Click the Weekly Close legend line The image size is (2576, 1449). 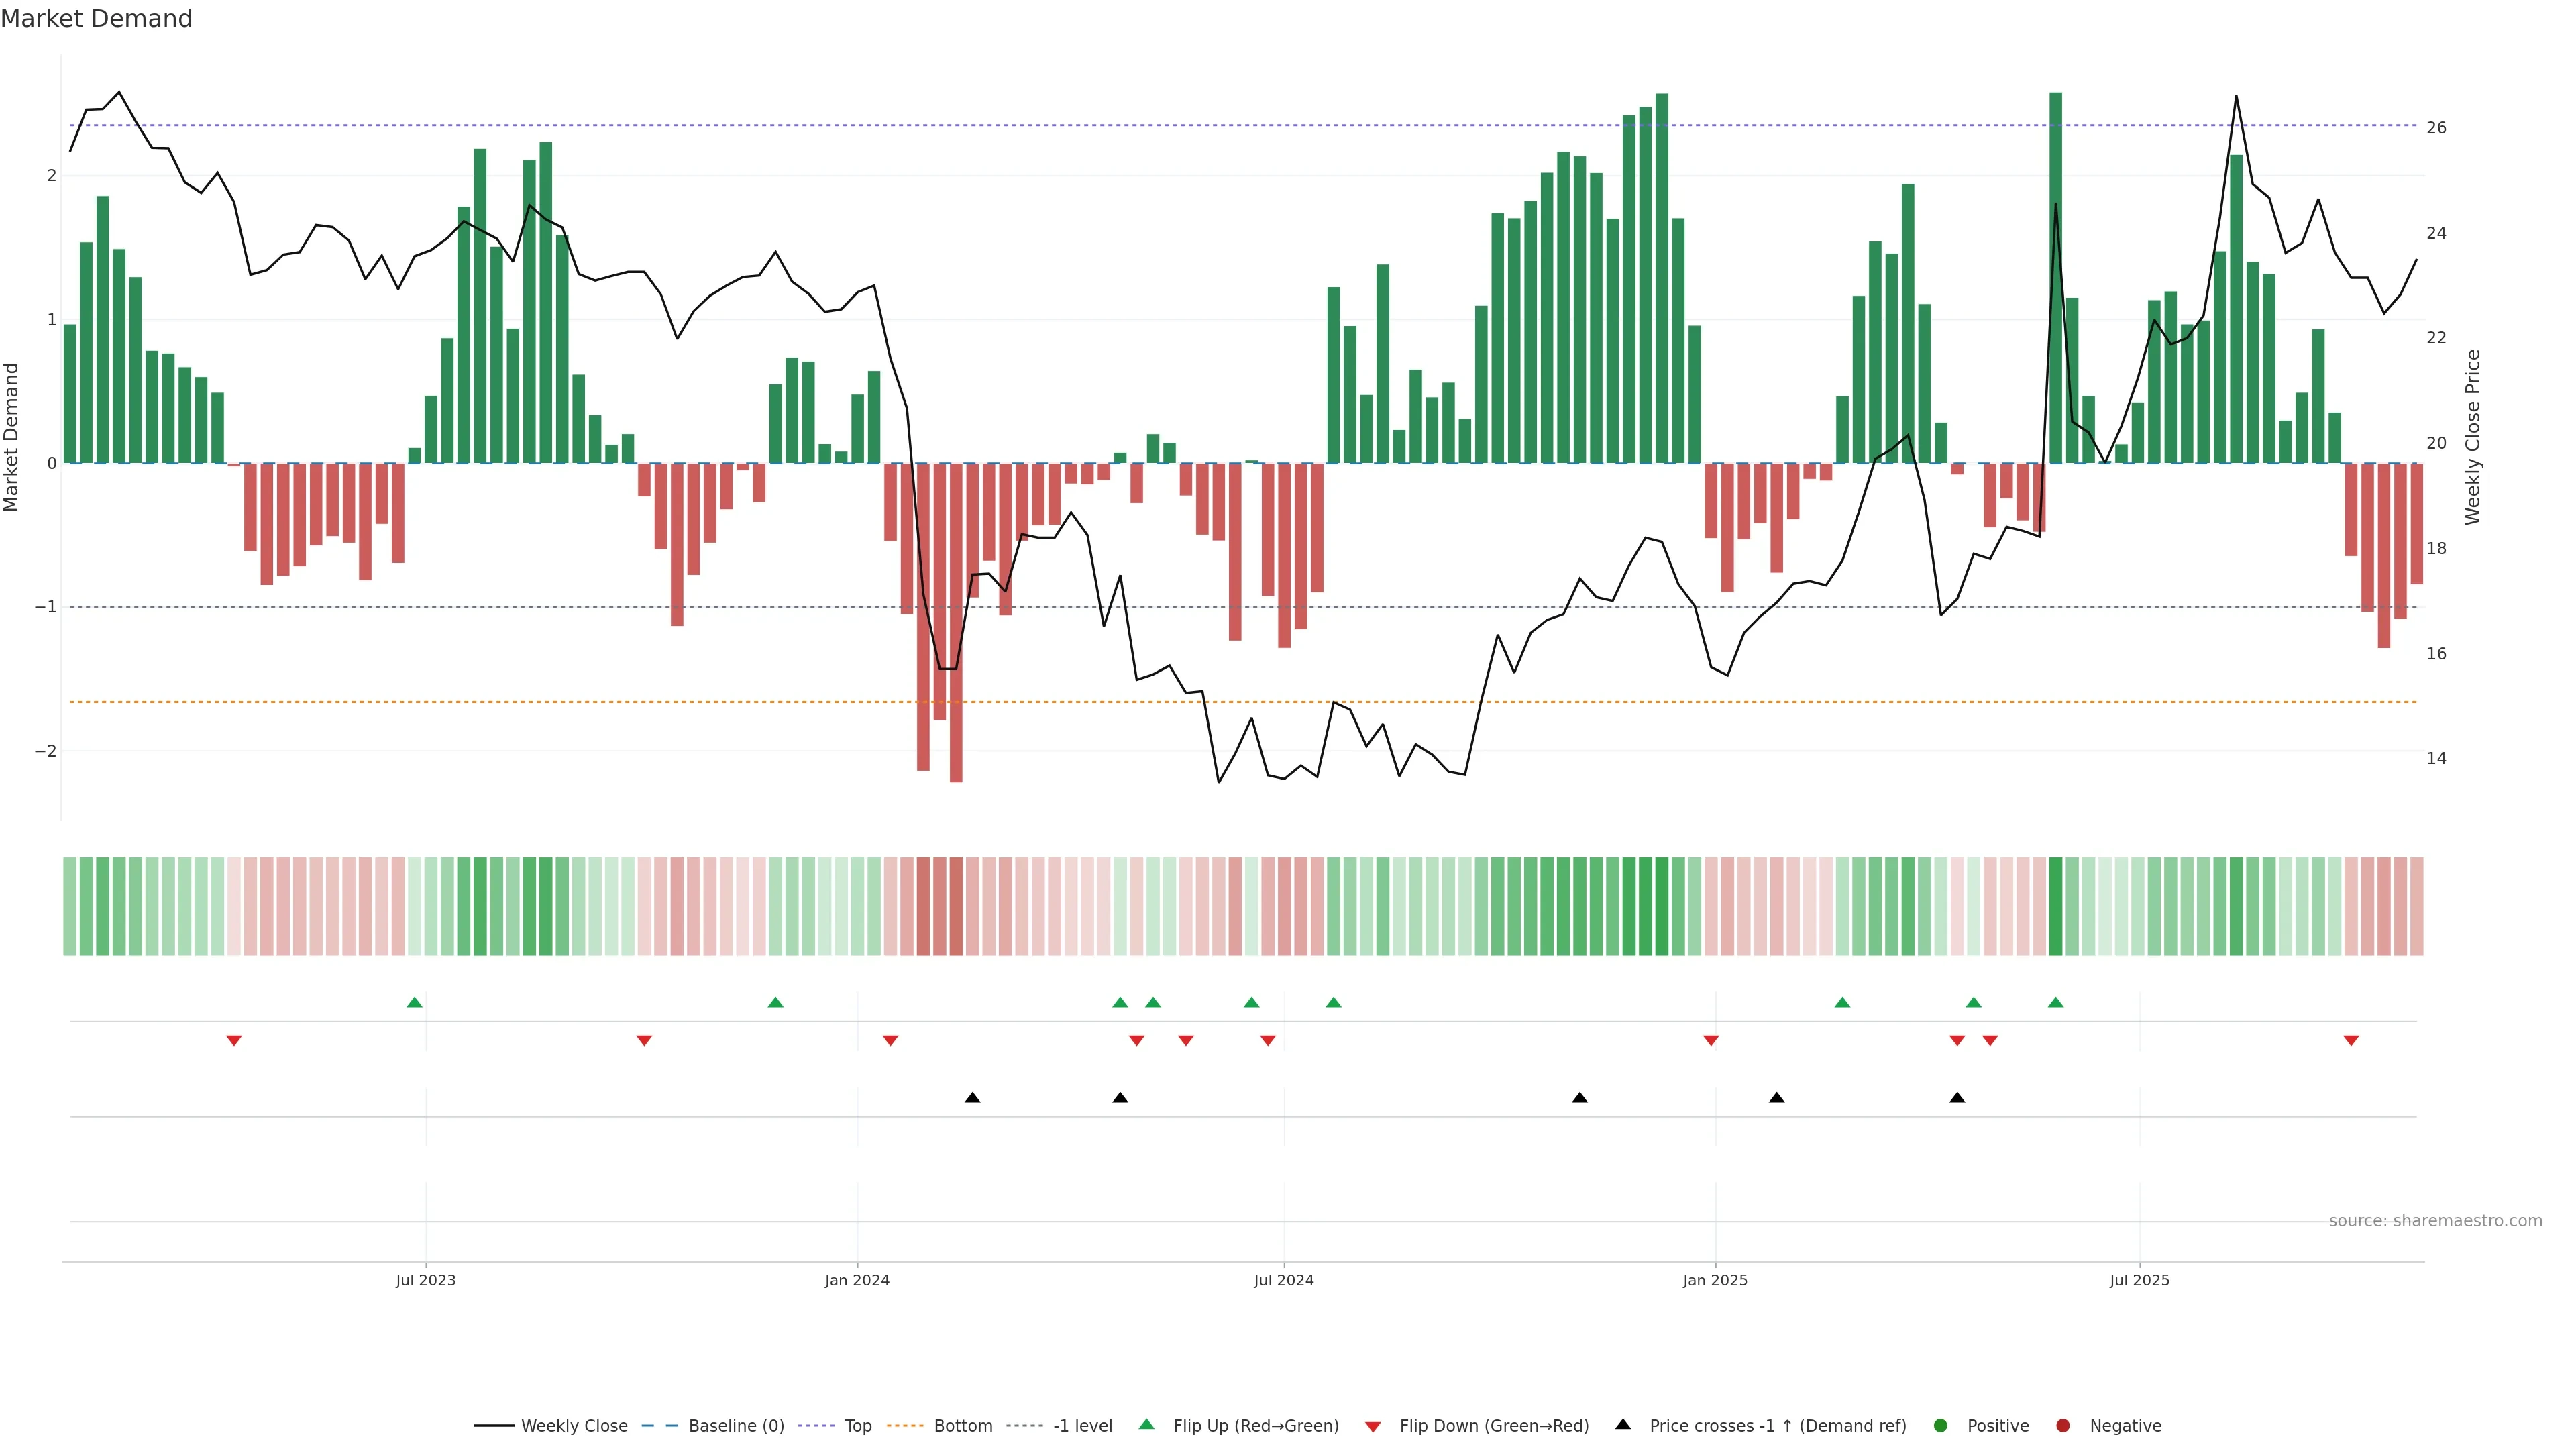tap(494, 1426)
